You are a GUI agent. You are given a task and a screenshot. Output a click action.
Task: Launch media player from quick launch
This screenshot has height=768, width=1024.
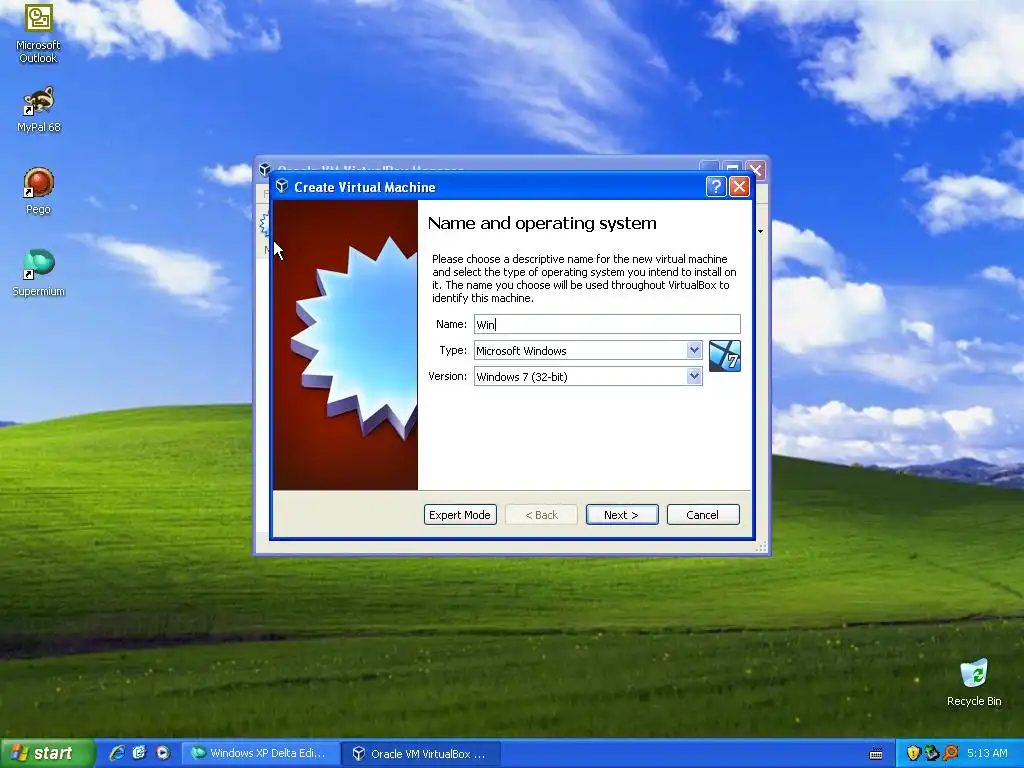coord(163,753)
